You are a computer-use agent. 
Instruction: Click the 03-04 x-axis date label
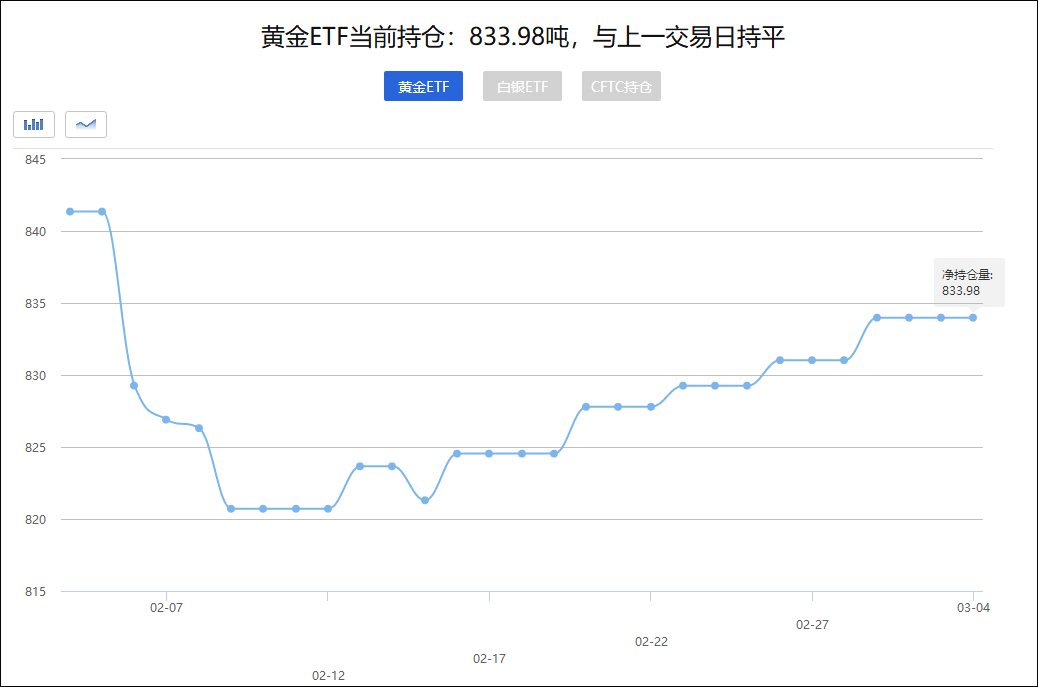(973, 607)
